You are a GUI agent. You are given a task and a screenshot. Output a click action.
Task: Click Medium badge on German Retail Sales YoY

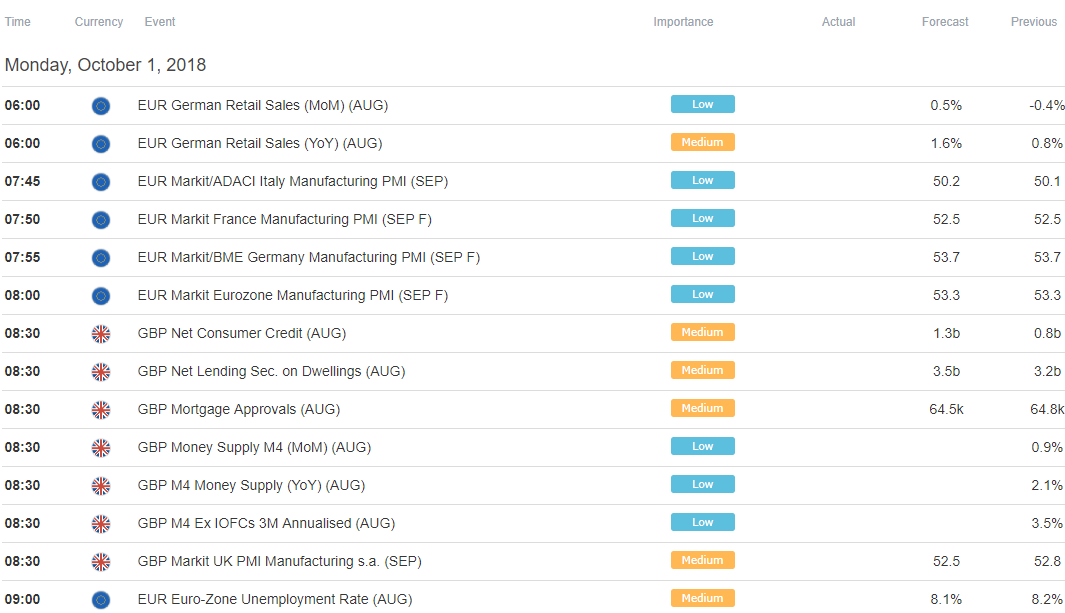tap(702, 143)
